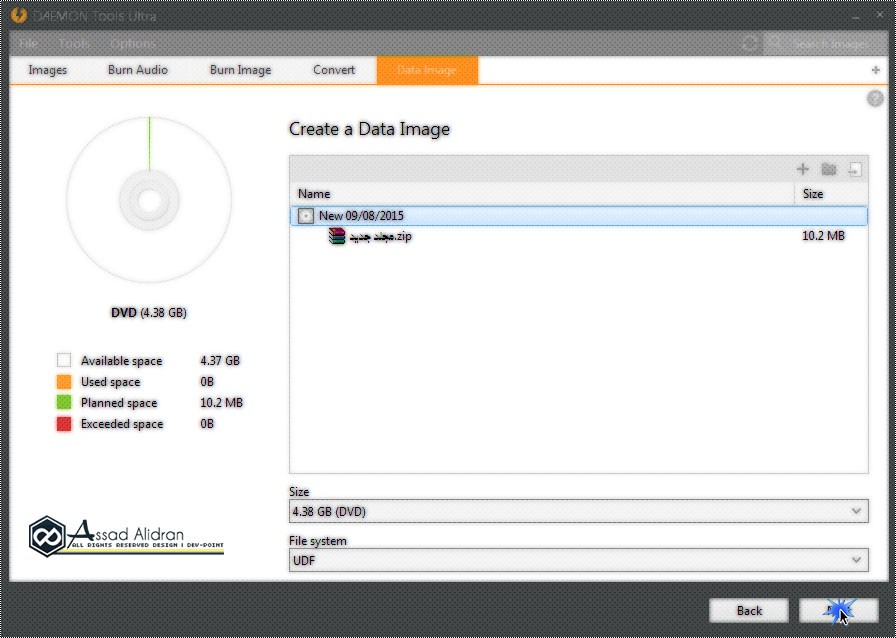This screenshot has width=896, height=638.
Task: Switch to the Convert tab
Action: click(x=334, y=70)
